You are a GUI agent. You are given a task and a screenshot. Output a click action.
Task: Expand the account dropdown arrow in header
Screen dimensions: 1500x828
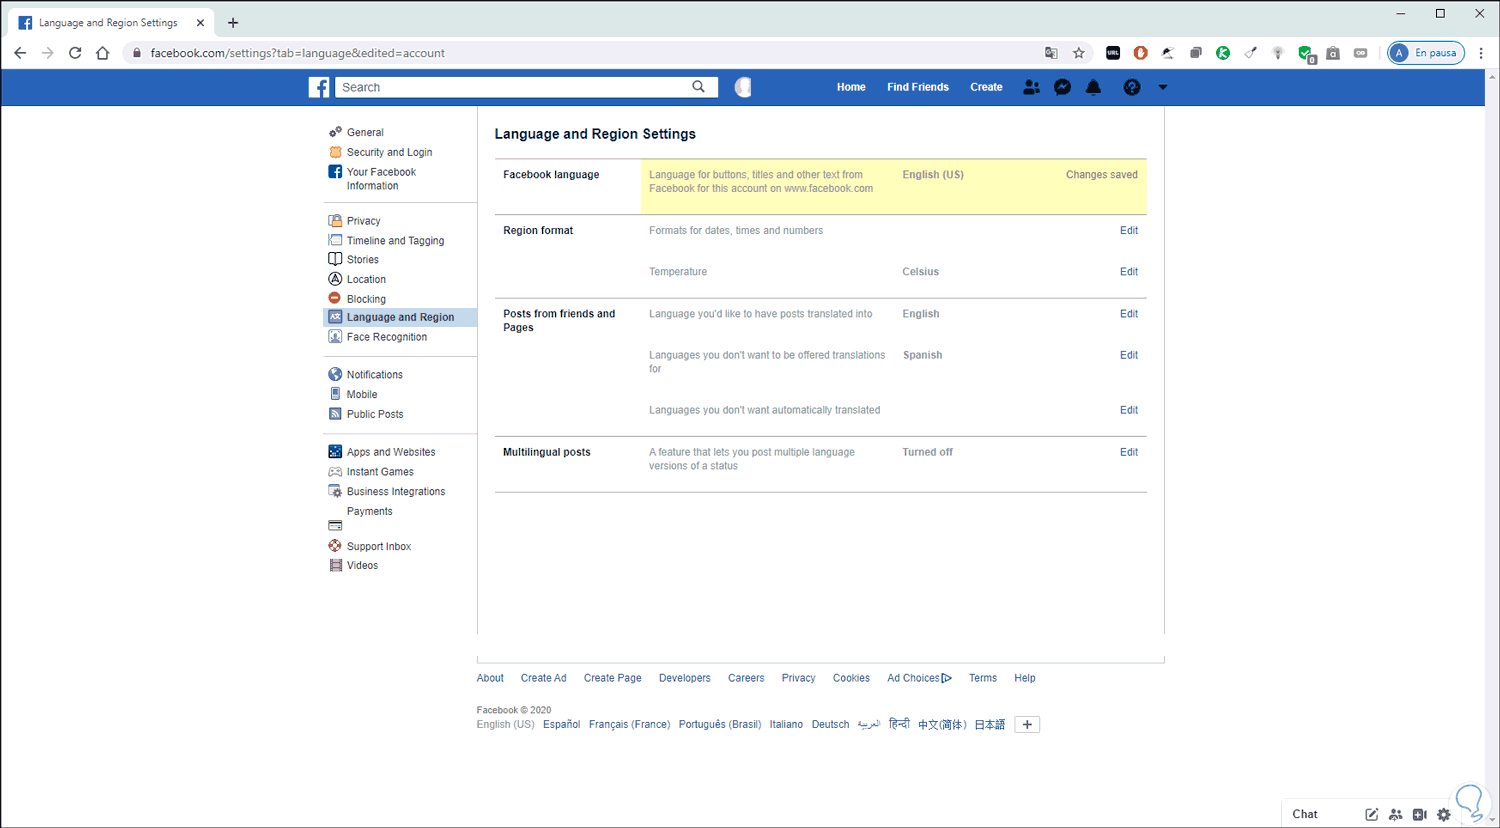tap(1163, 87)
